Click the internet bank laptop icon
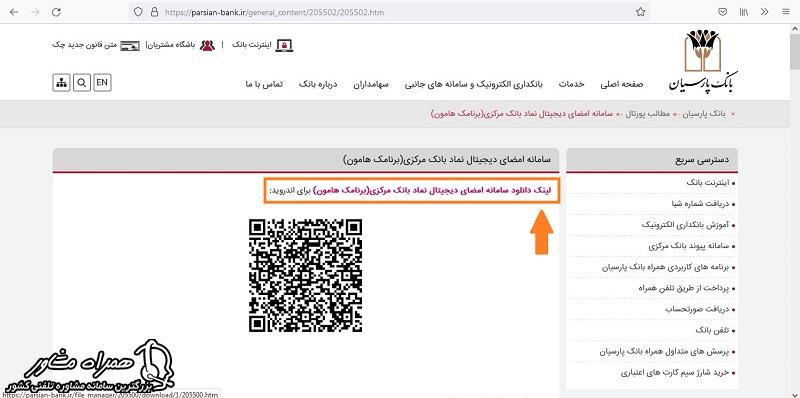The height and width of the screenshot is (398, 800). [285, 45]
